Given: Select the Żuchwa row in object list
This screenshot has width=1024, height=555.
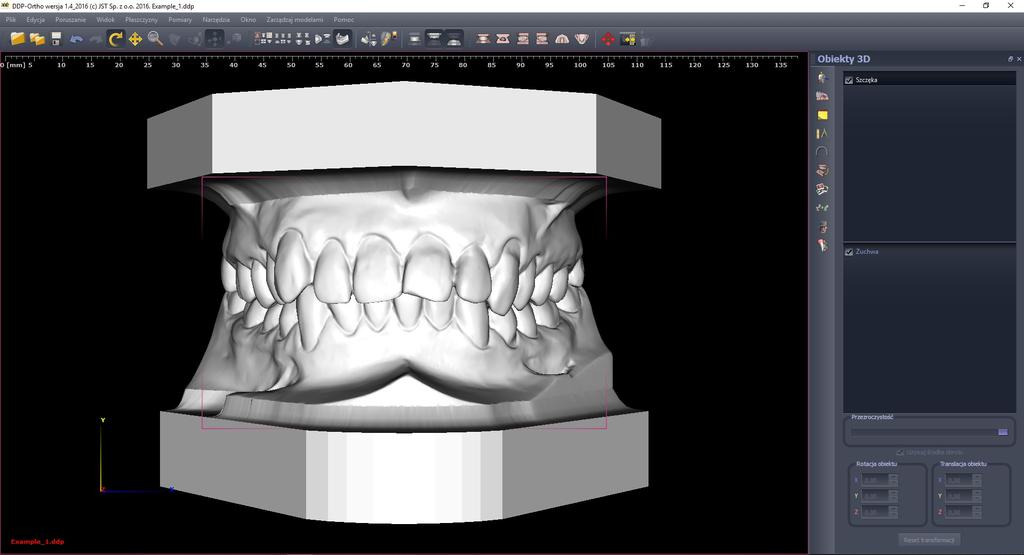Looking at the screenshot, I should [x=929, y=251].
